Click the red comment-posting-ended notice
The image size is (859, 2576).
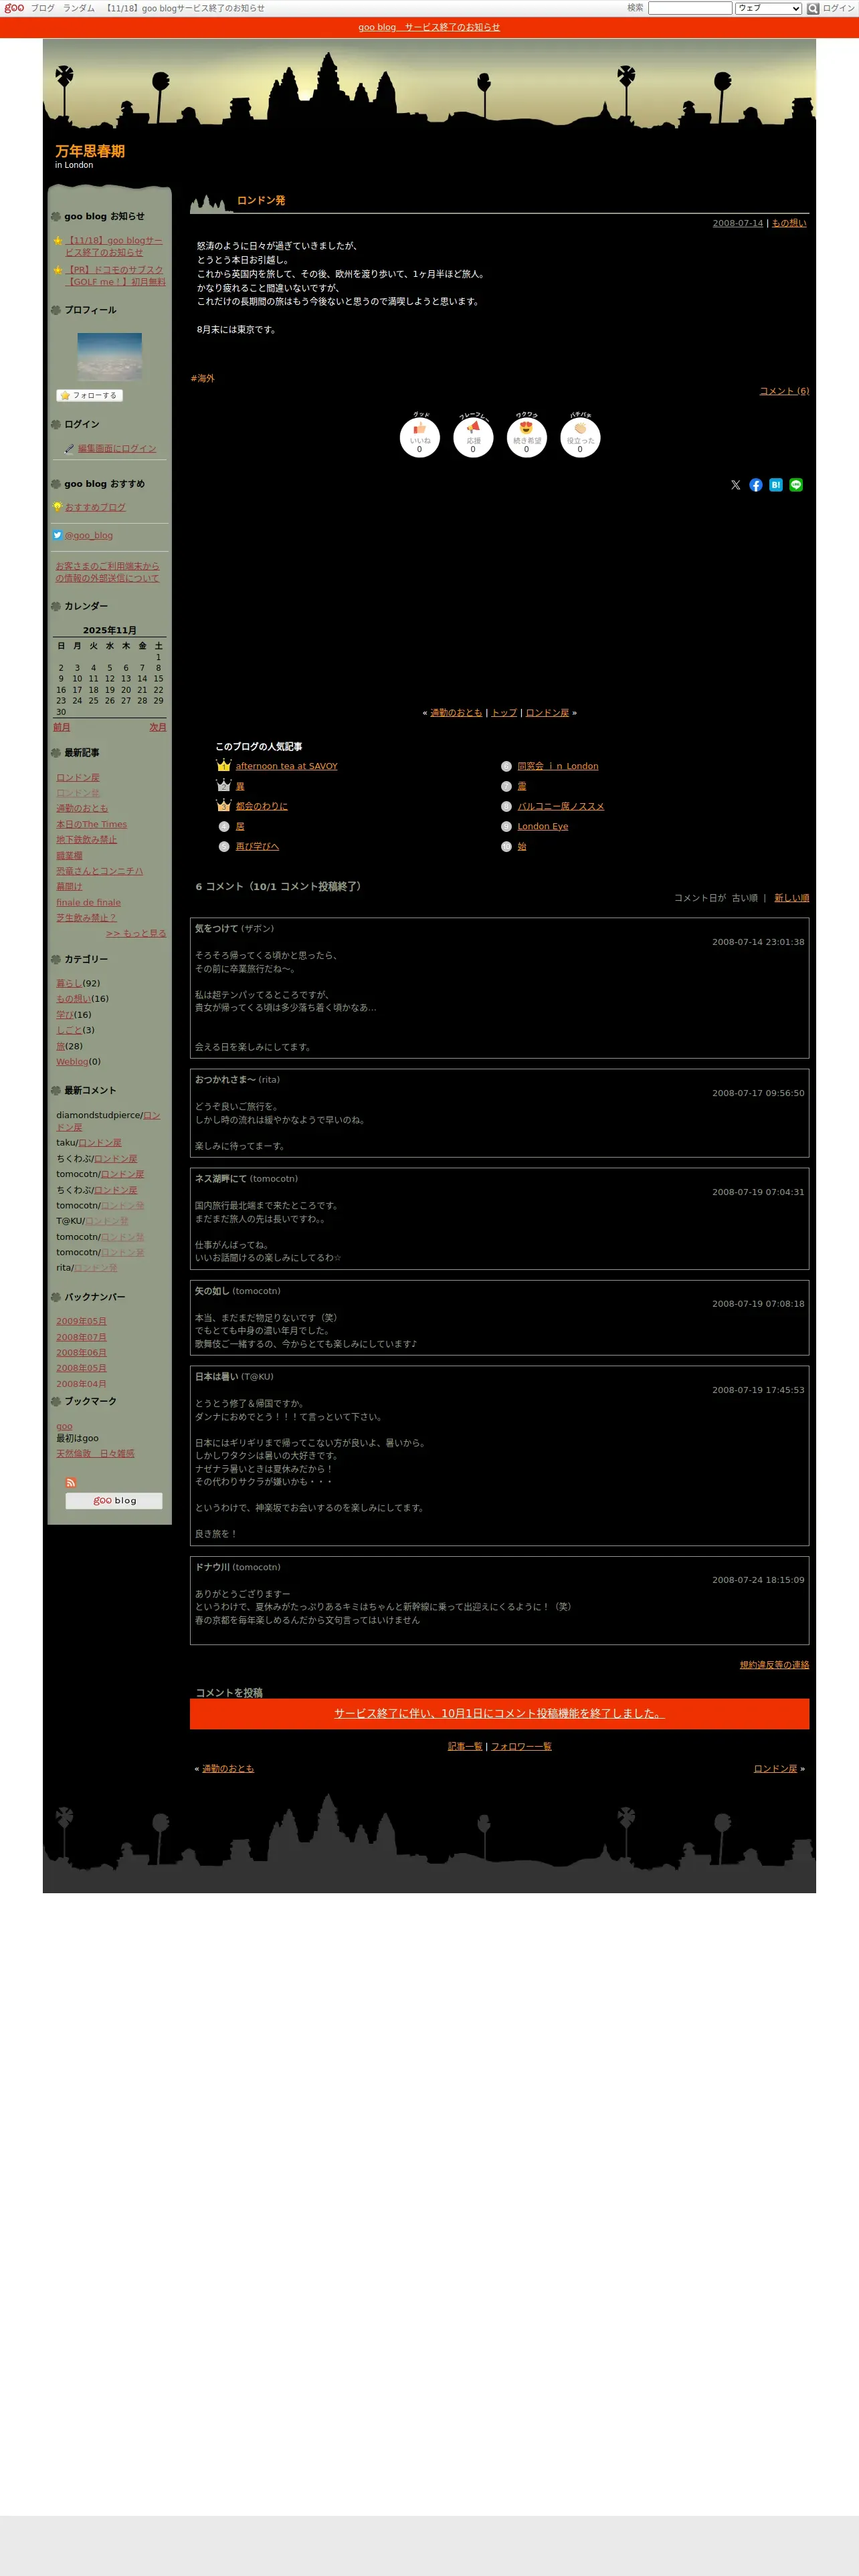(x=500, y=1713)
